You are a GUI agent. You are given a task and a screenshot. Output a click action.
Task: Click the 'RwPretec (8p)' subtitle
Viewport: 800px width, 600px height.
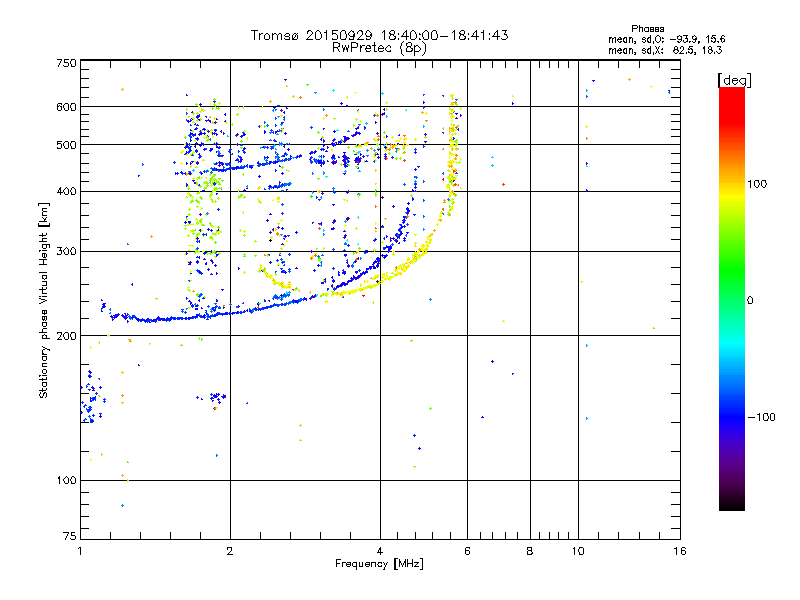point(379,48)
